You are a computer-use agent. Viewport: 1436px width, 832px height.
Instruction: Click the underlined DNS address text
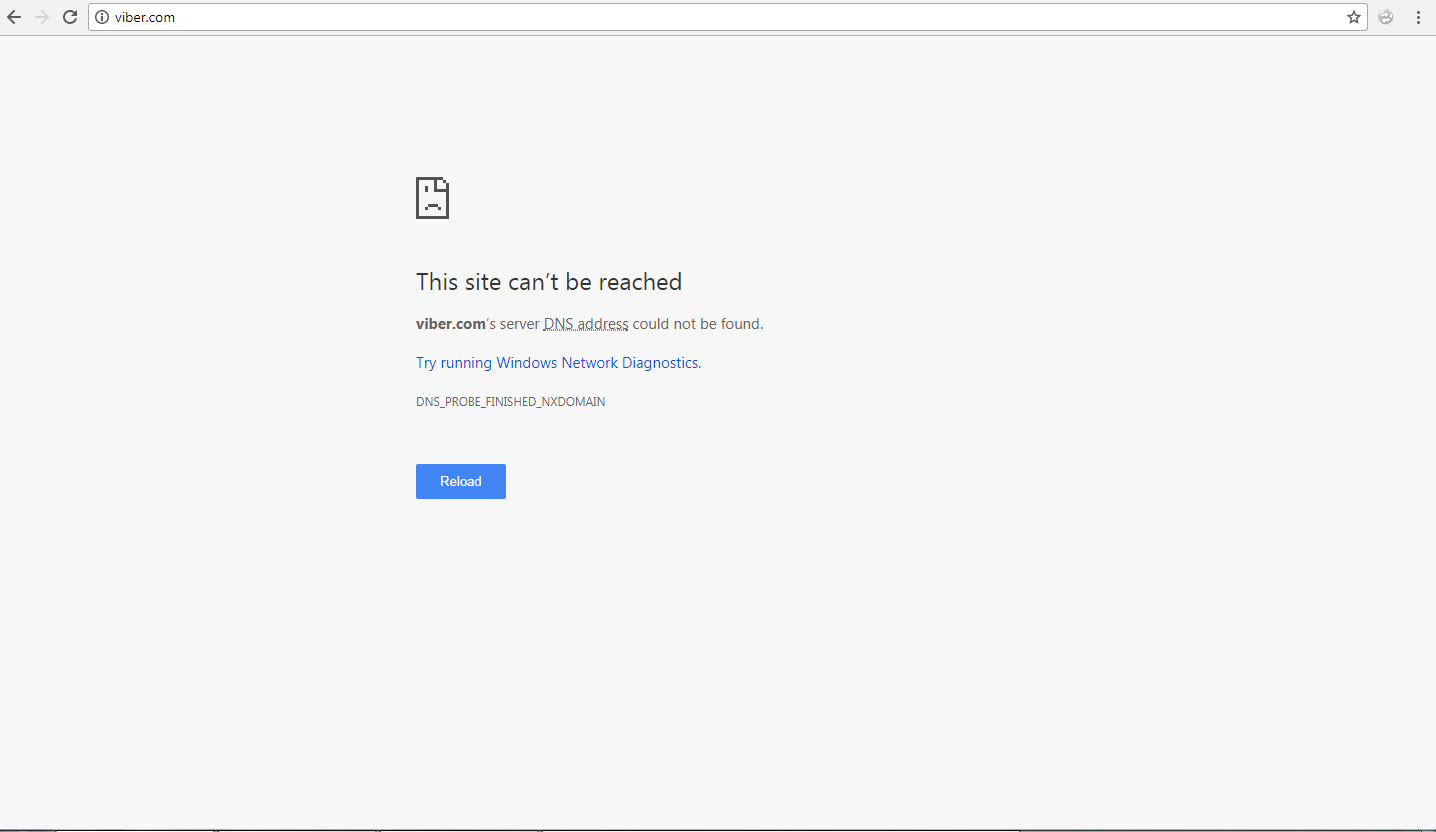pyautogui.click(x=586, y=324)
